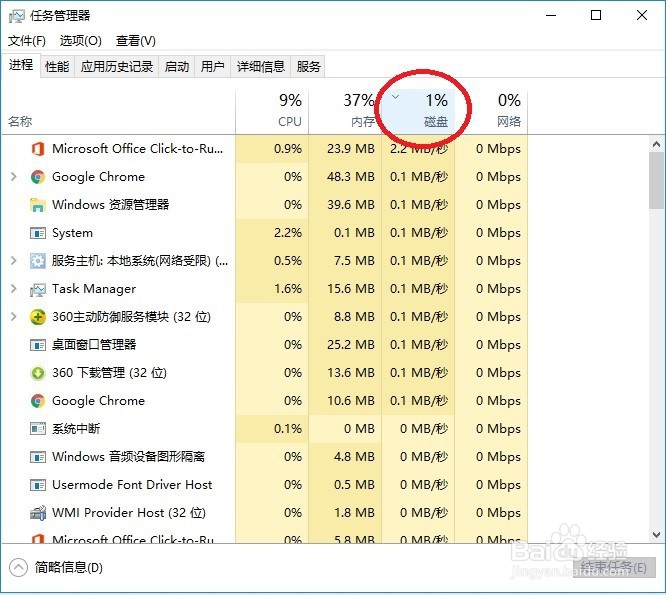Open the 文件(F) menu

(27, 41)
